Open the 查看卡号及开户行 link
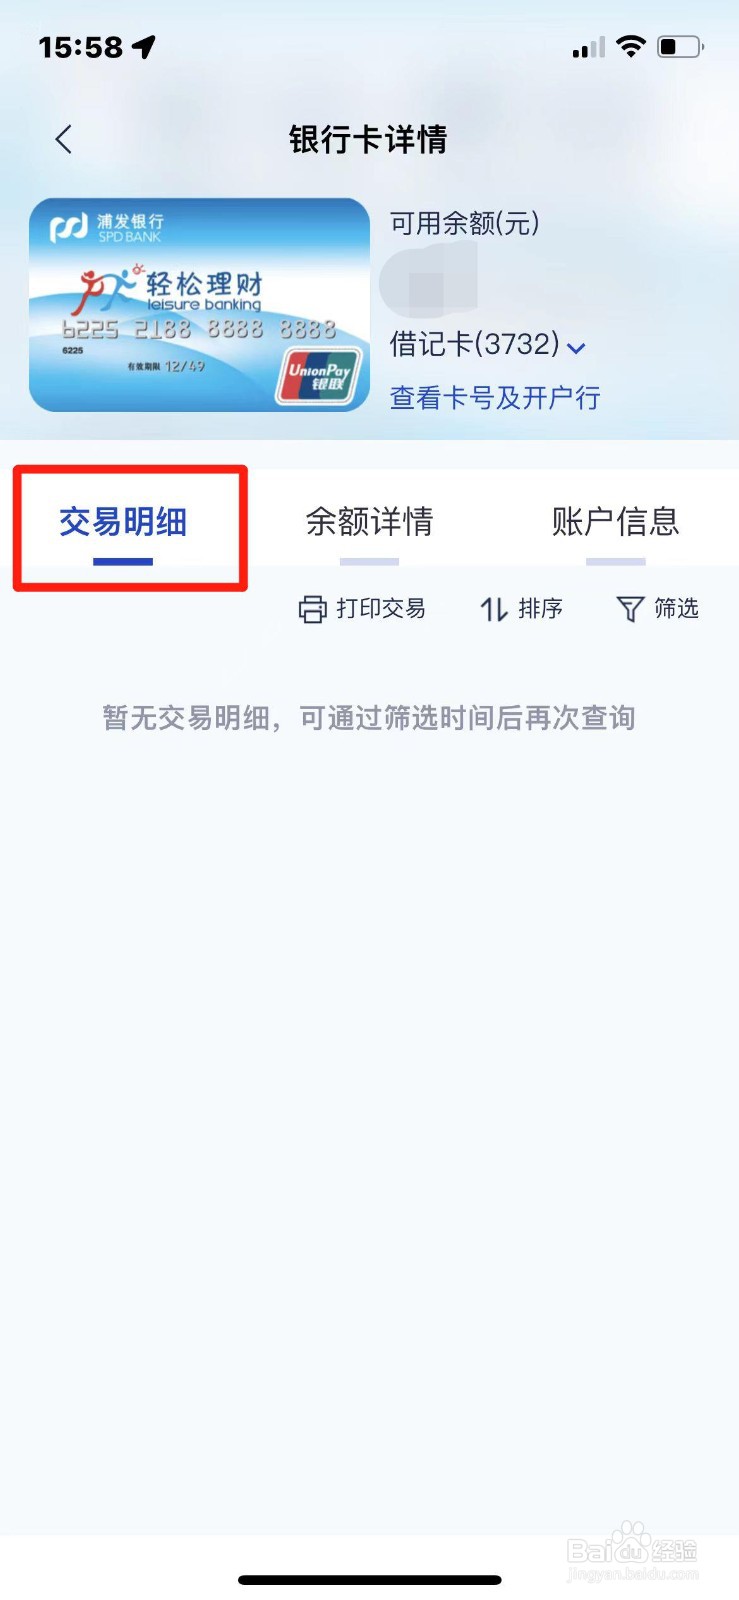The image size is (739, 1600). point(495,398)
